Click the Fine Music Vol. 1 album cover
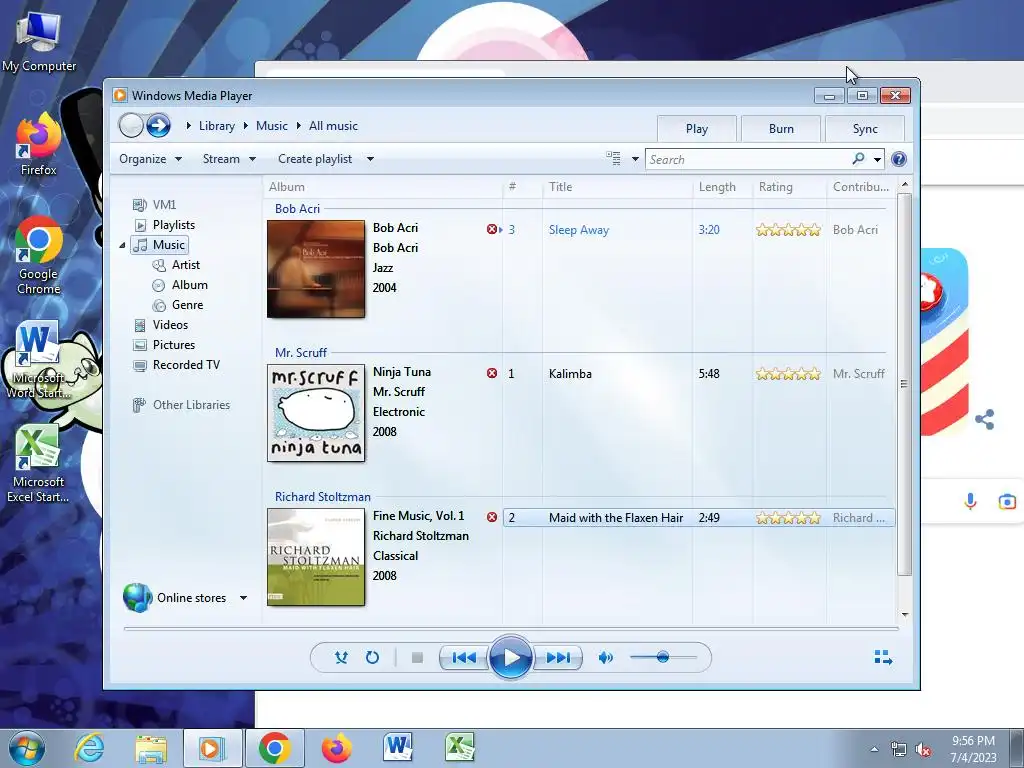This screenshot has height=768, width=1024. pyautogui.click(x=316, y=557)
